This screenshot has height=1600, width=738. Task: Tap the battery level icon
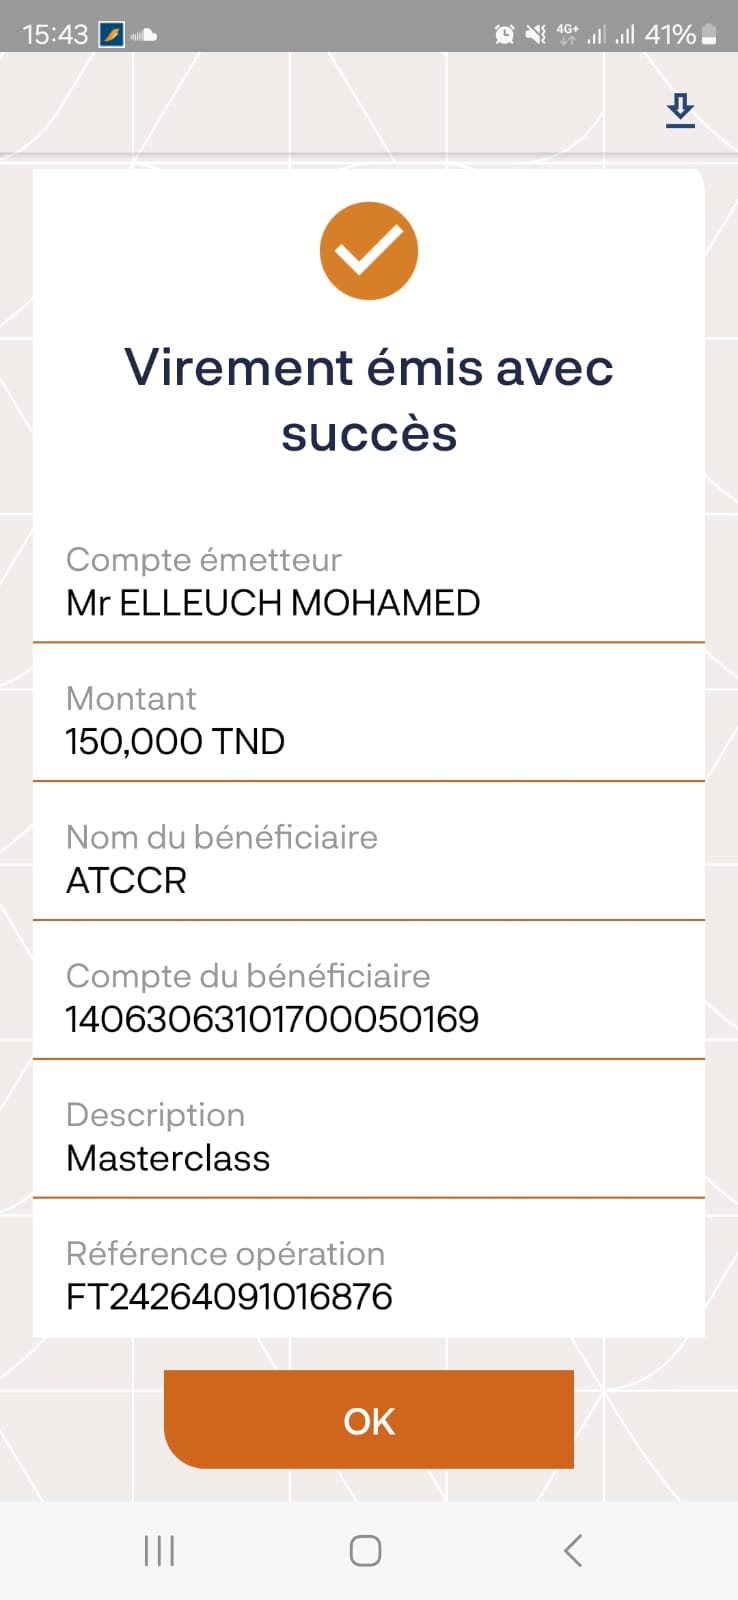point(709,35)
